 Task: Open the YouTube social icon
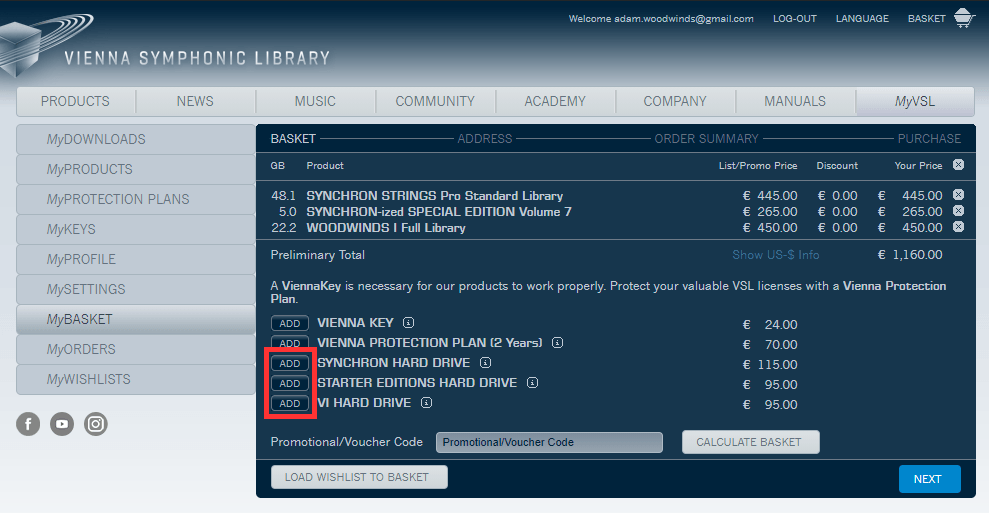tap(62, 424)
